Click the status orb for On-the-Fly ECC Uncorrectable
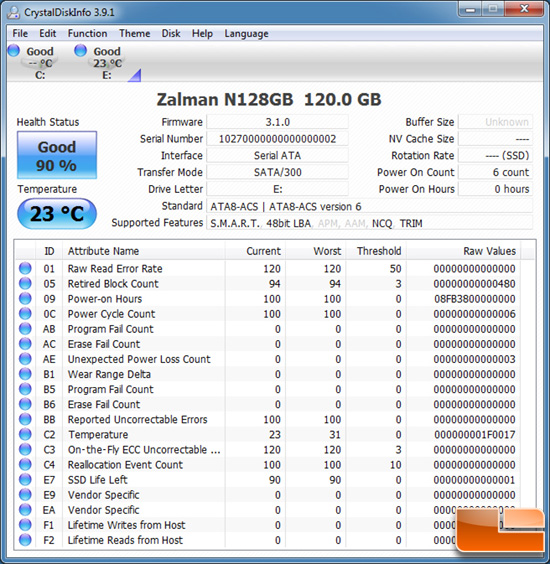Image resolution: width=550 pixels, height=564 pixels. [x=25, y=450]
